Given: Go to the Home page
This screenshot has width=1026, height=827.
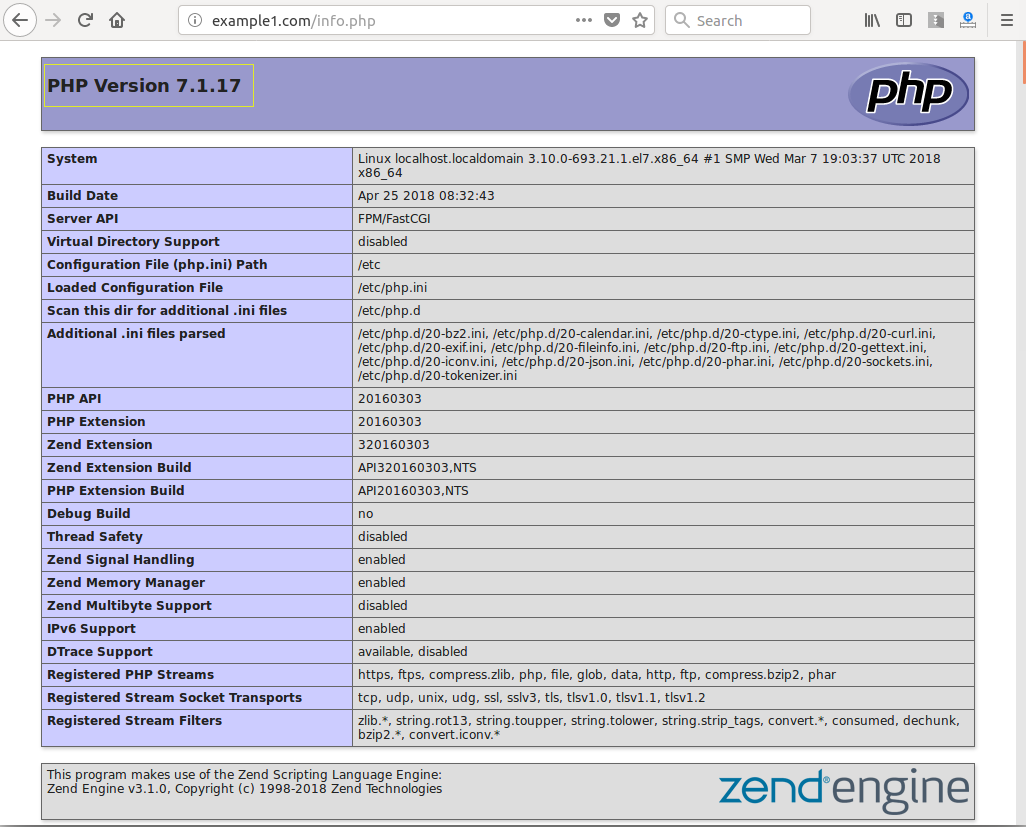Looking at the screenshot, I should [117, 20].
